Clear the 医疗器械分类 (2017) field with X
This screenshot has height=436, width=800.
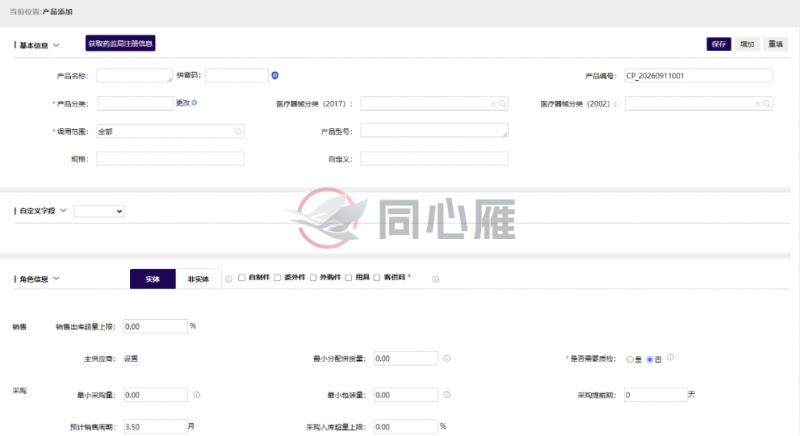(493, 104)
